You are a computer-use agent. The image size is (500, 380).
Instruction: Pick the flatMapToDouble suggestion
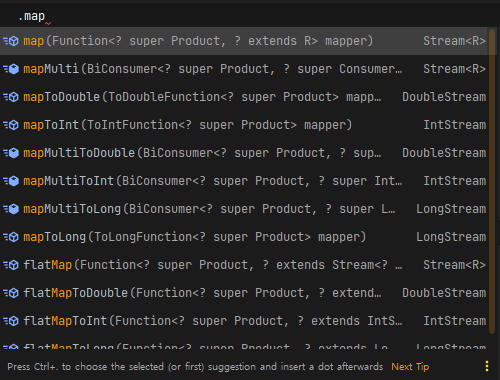pos(244,293)
